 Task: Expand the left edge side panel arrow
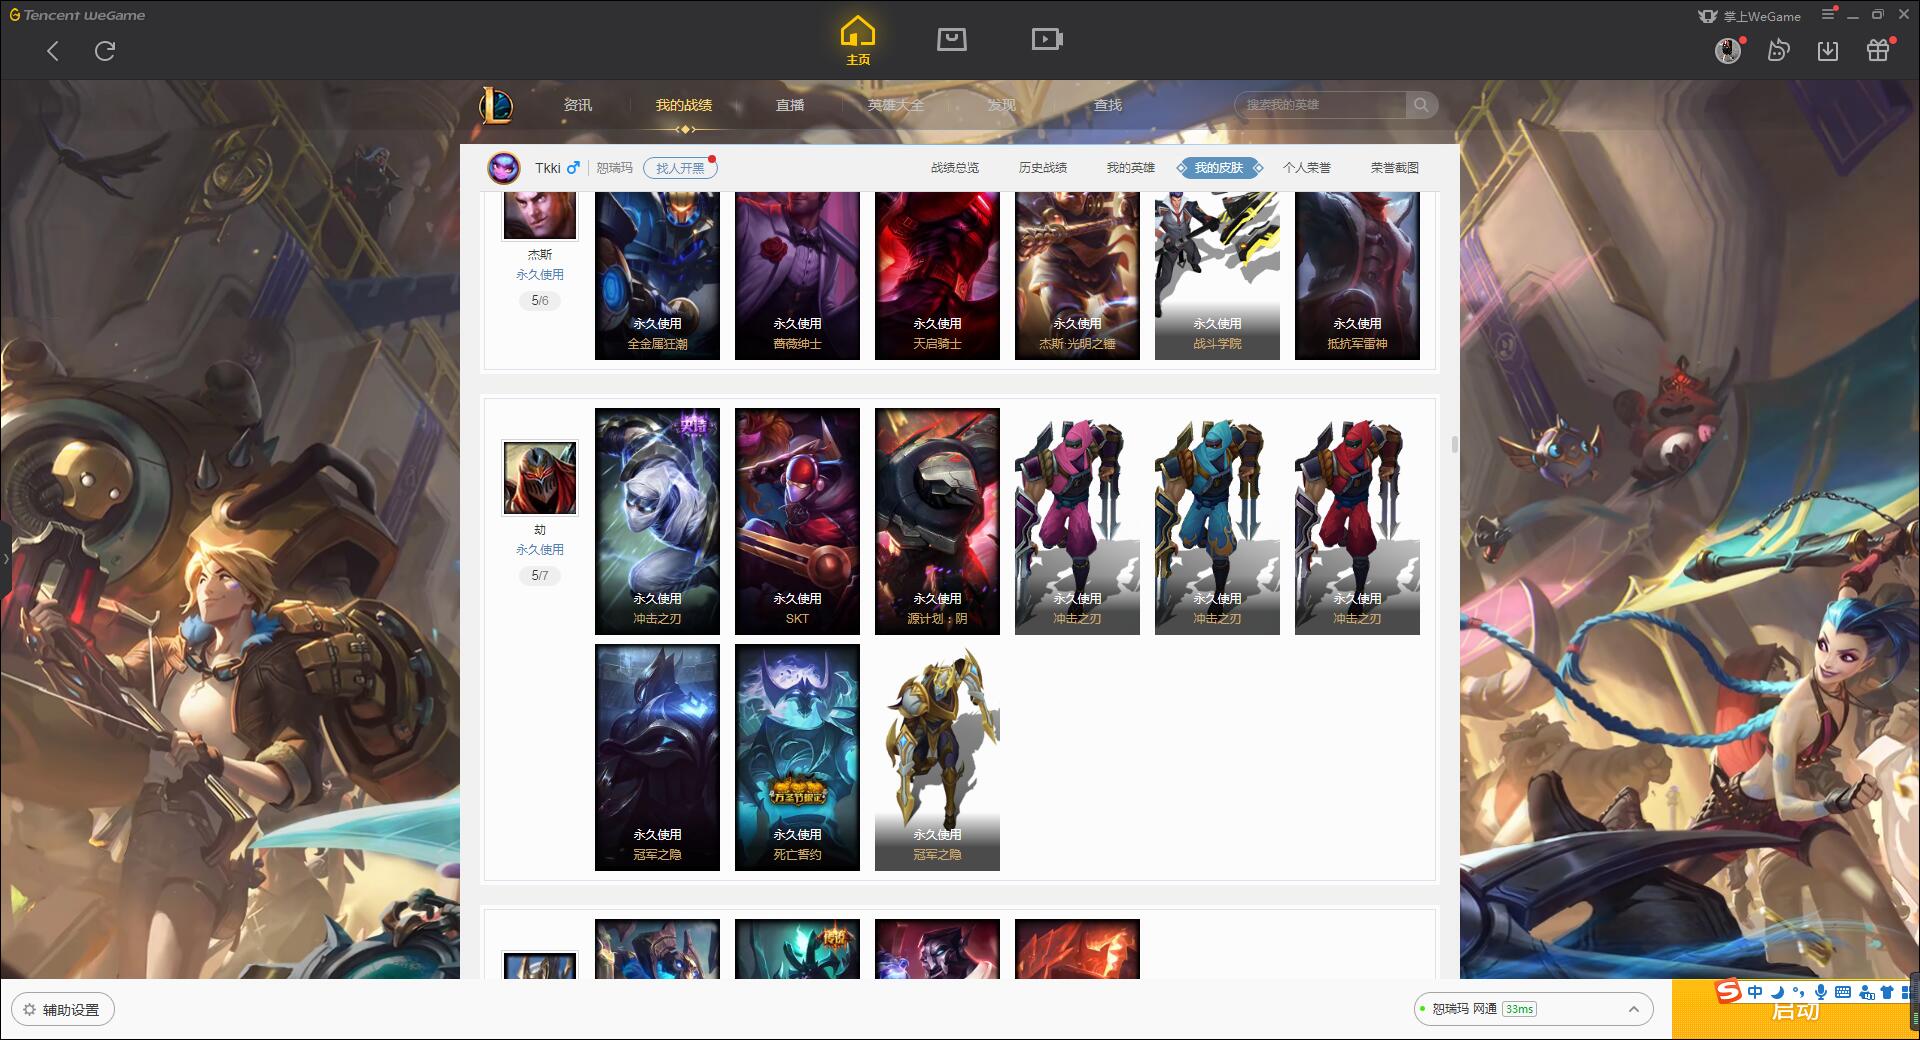point(5,558)
